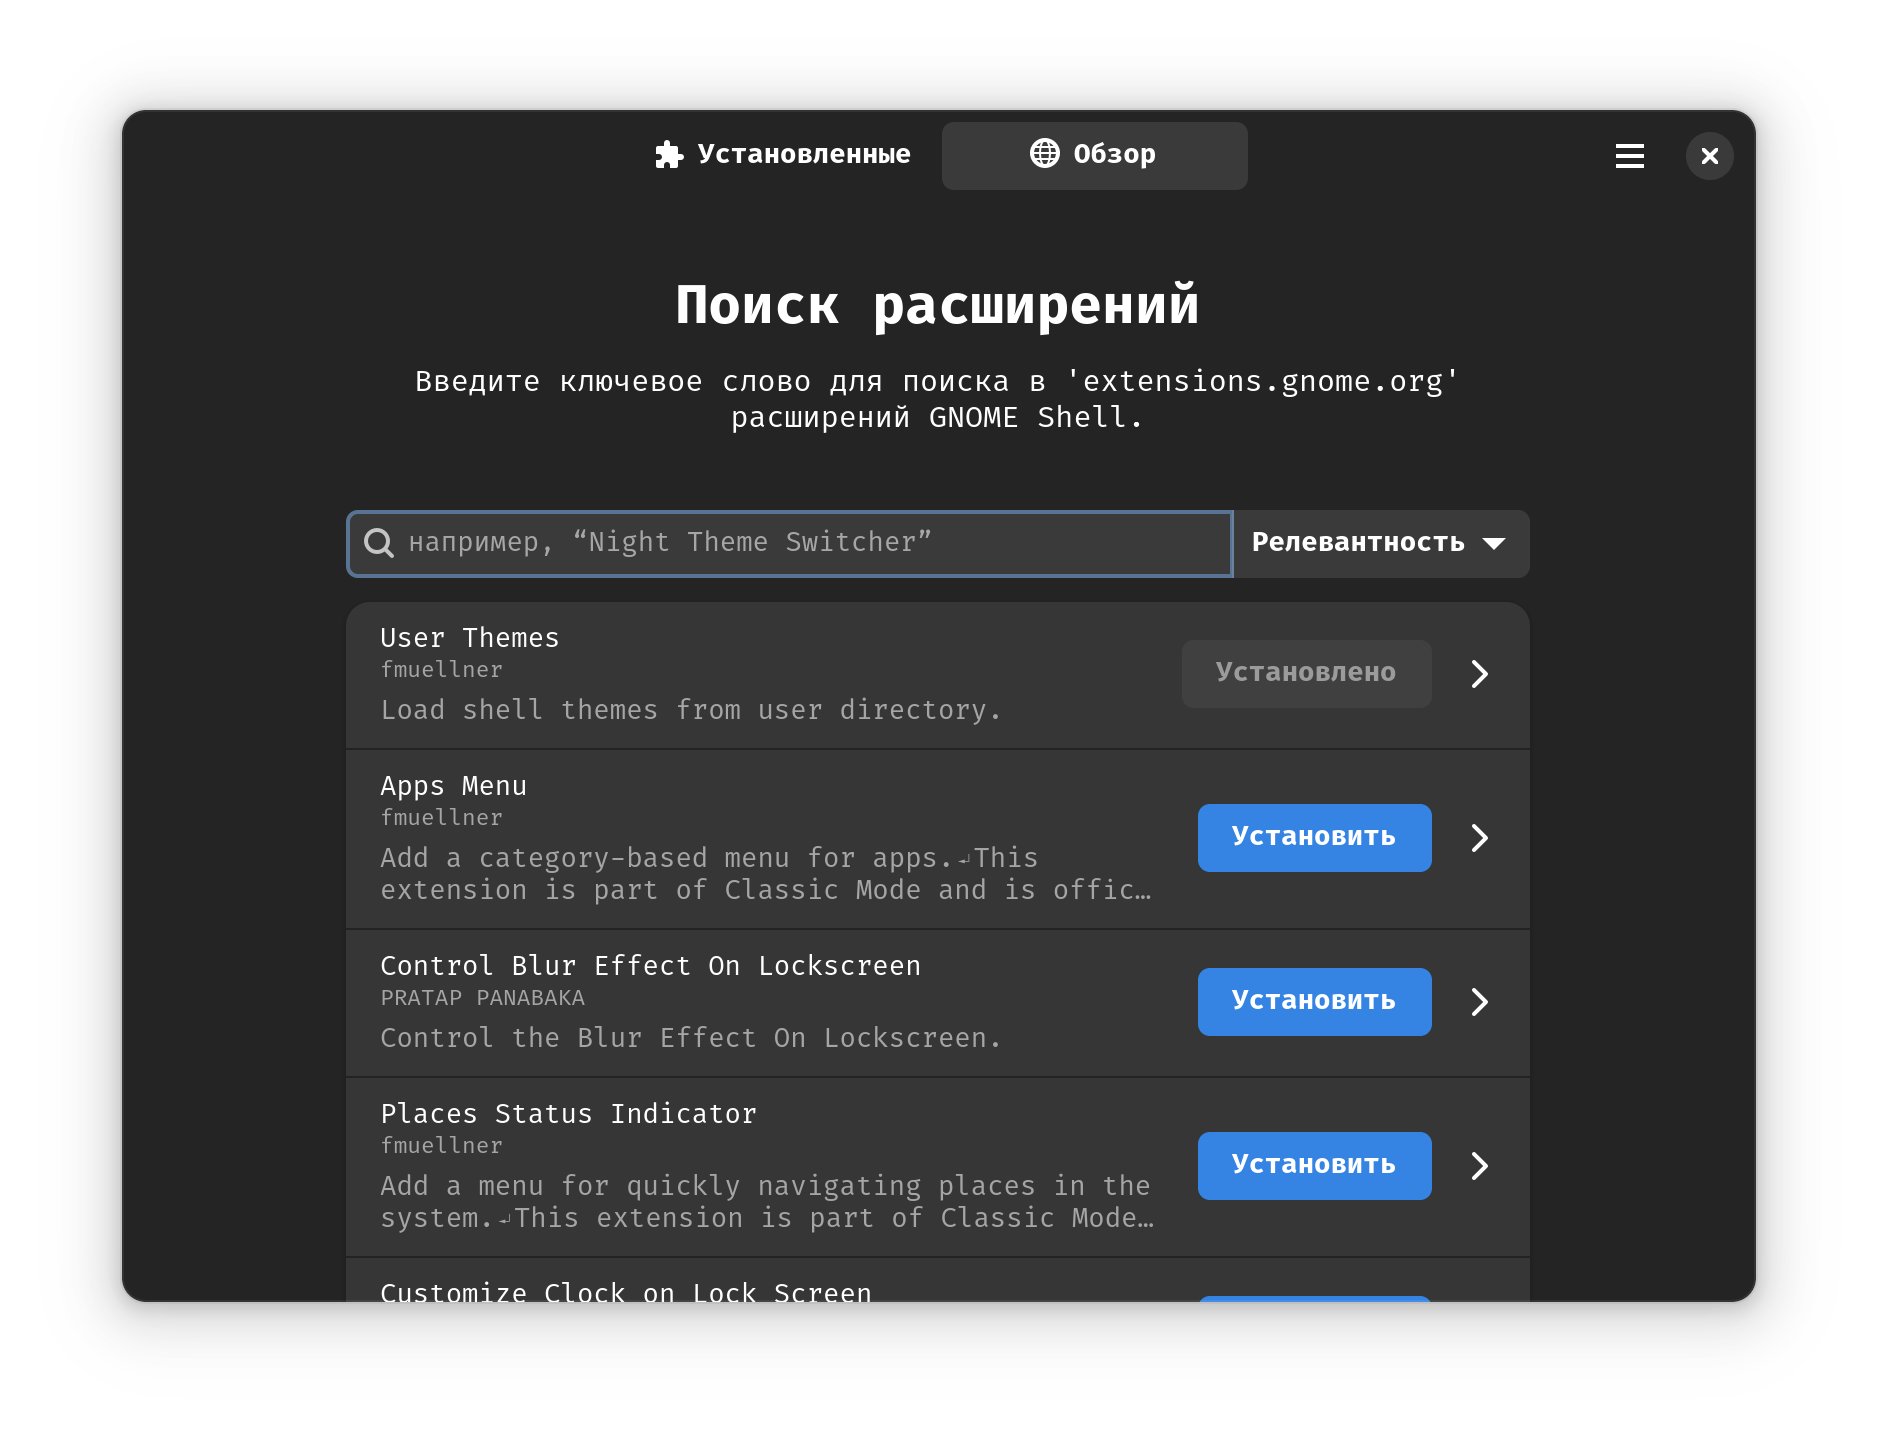1878x1436 pixels.
Task: Click the Places Status Indicator title
Action: click(569, 1114)
